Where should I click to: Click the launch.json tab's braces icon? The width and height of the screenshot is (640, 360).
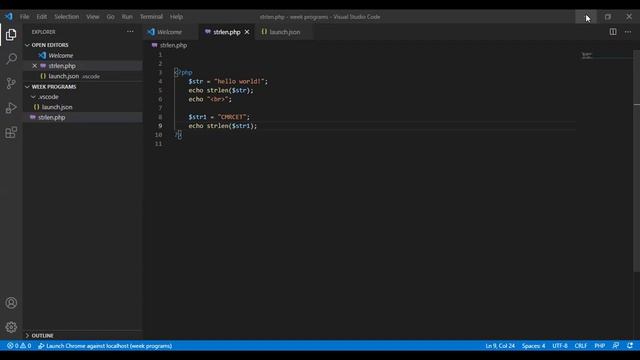click(x=264, y=32)
